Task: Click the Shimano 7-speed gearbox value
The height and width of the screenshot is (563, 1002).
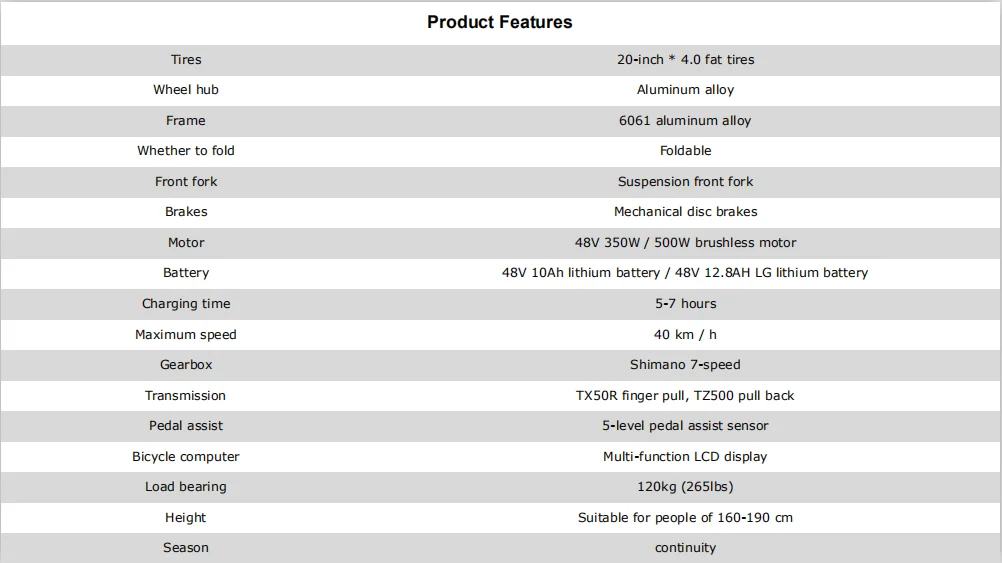Action: (685, 365)
